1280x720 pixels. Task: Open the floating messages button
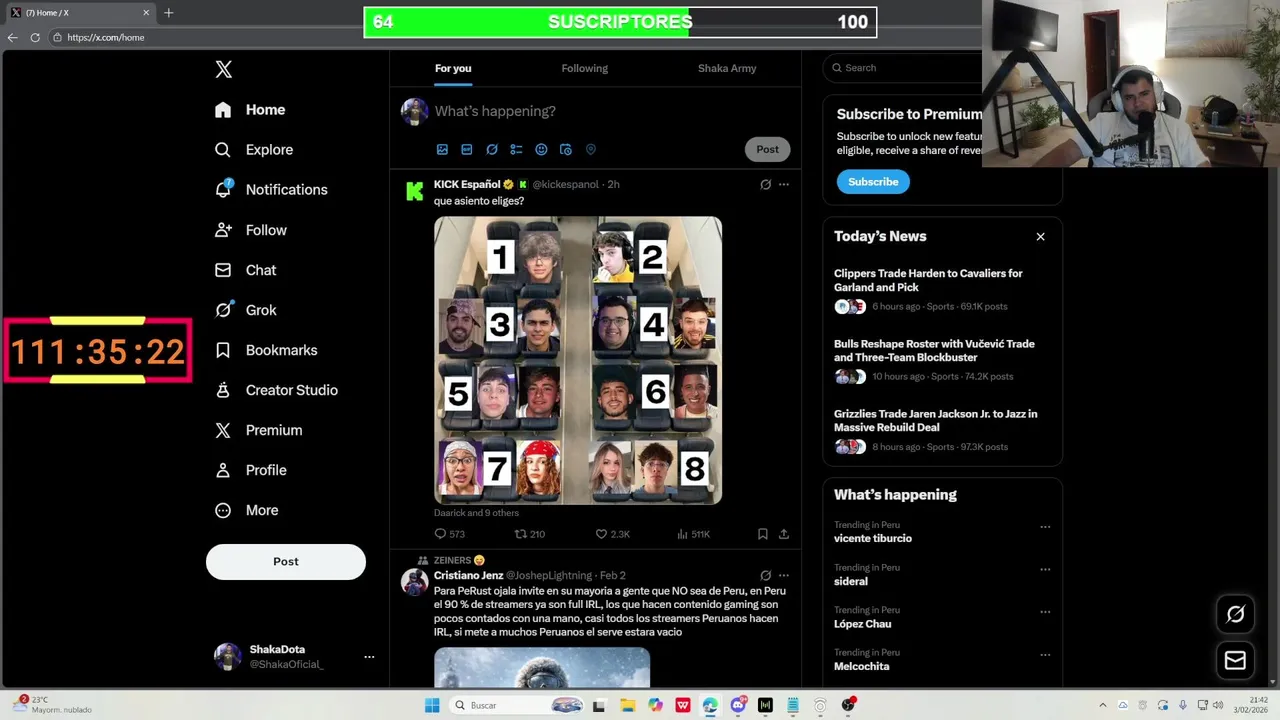[x=1235, y=660]
